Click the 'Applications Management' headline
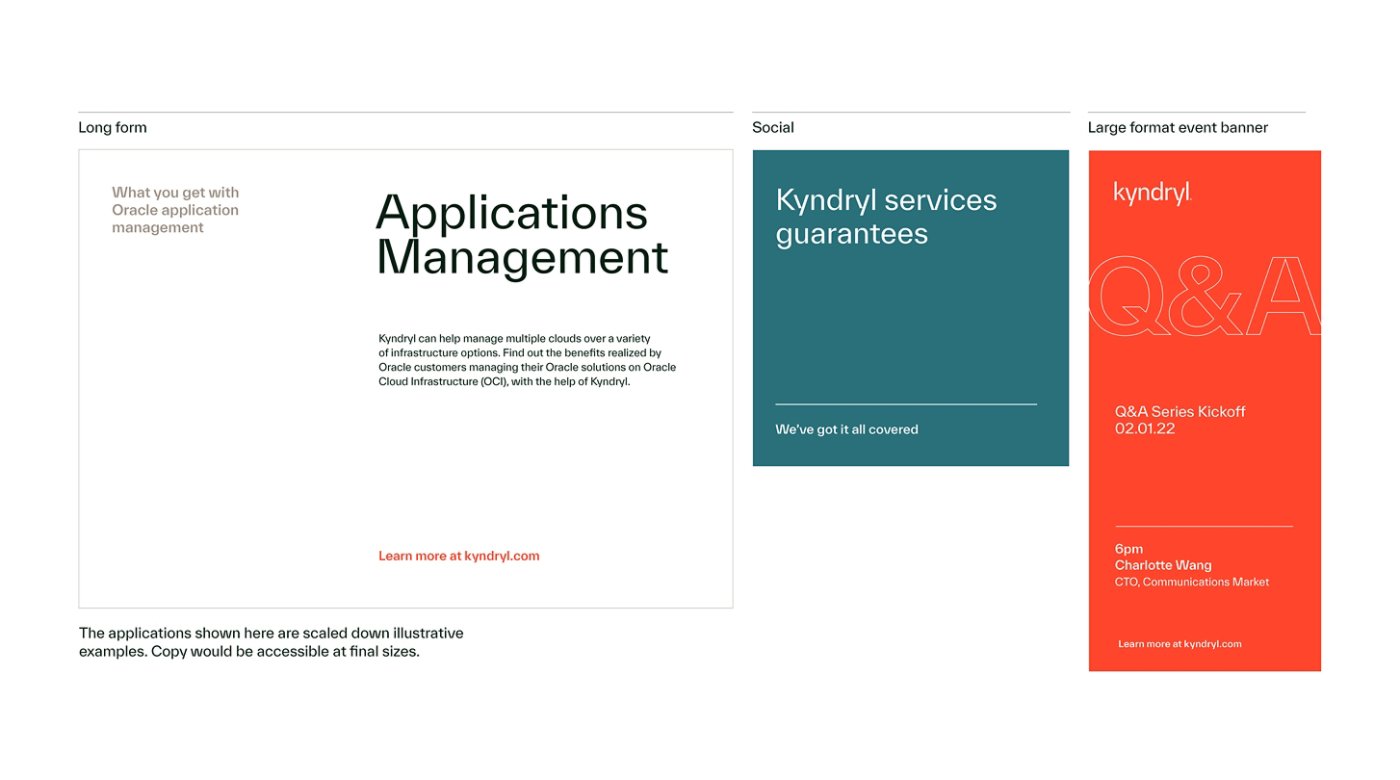This screenshot has height=780, width=1400. coord(520,234)
